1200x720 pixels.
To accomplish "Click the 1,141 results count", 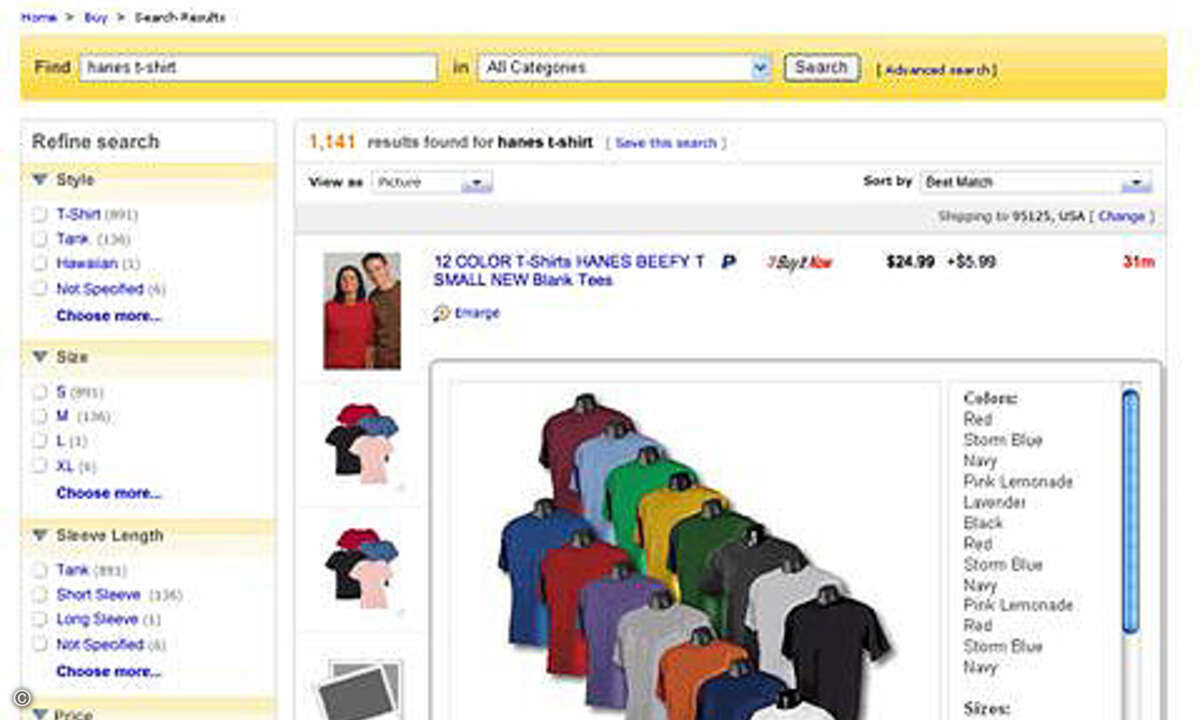I will tap(332, 142).
